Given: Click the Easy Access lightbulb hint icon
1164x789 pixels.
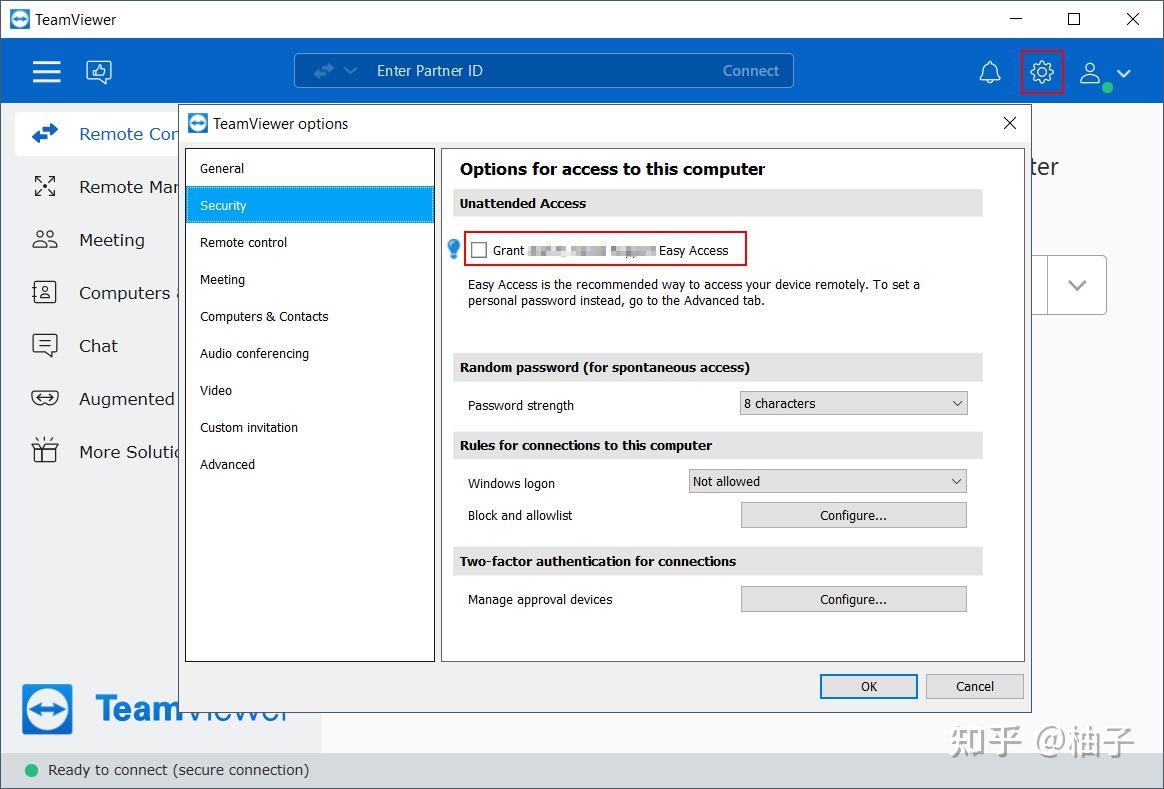Looking at the screenshot, I should tap(454, 248).
